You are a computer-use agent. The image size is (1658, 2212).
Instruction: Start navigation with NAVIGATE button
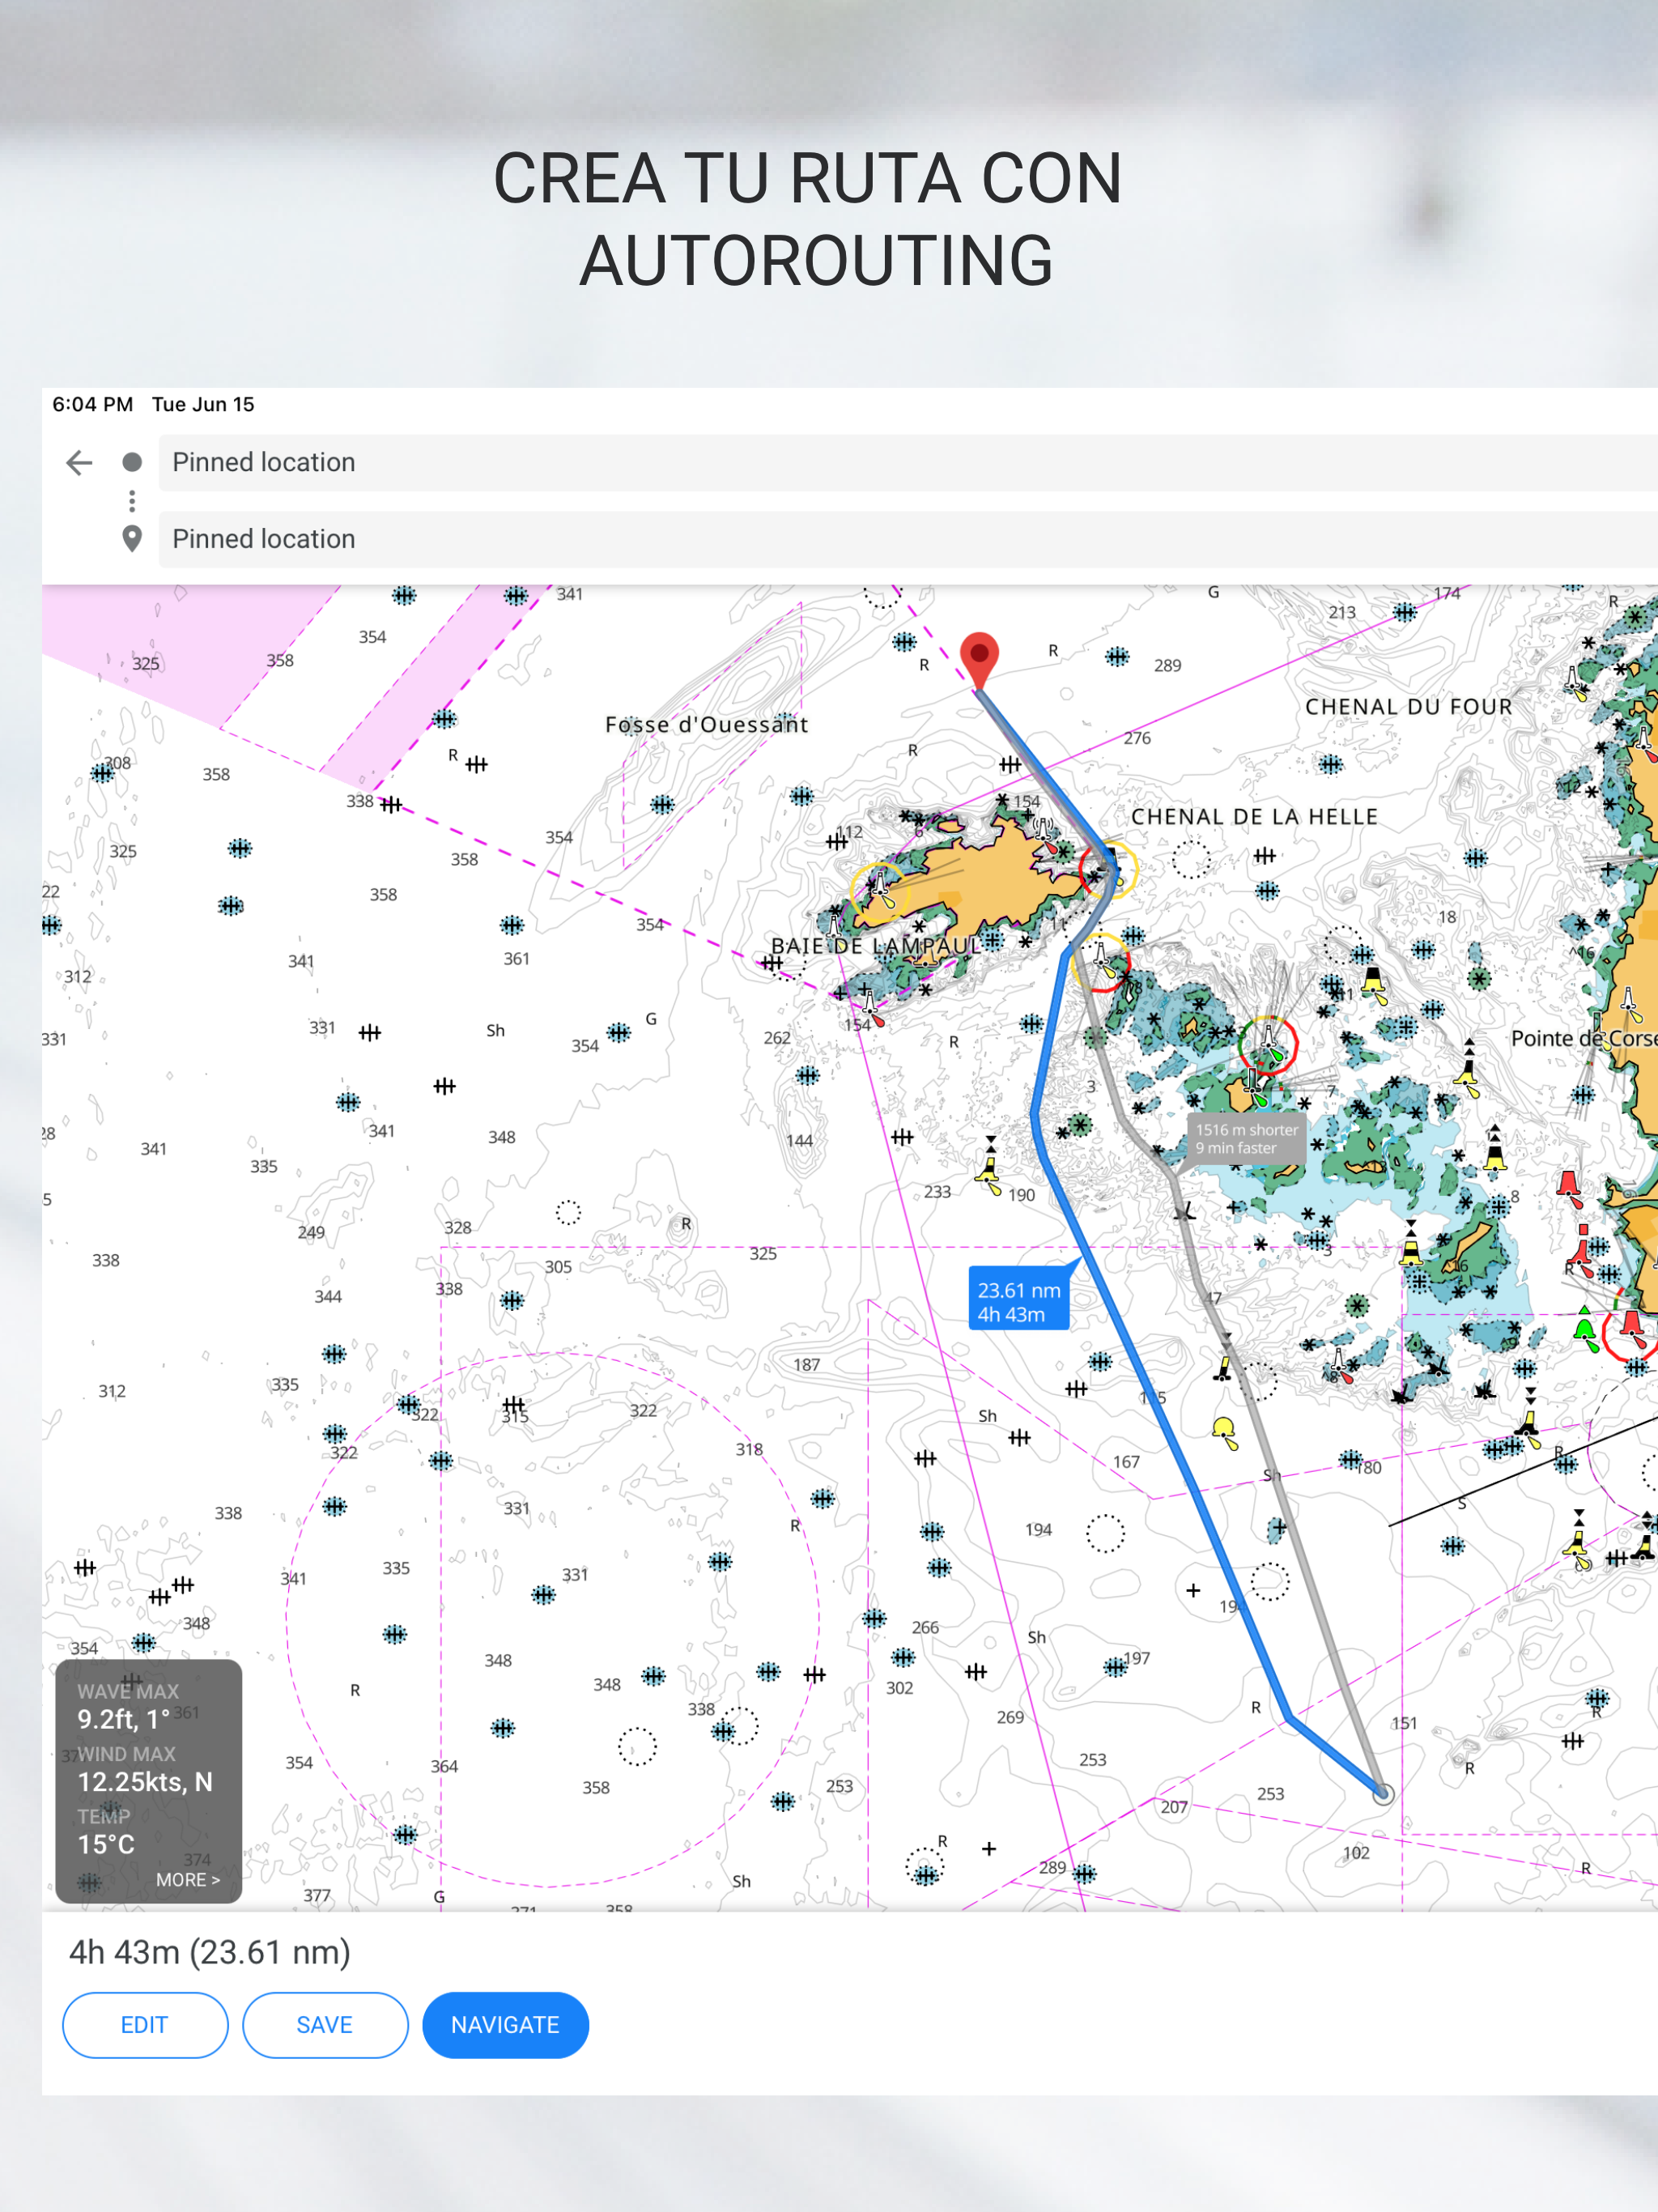tap(505, 2025)
